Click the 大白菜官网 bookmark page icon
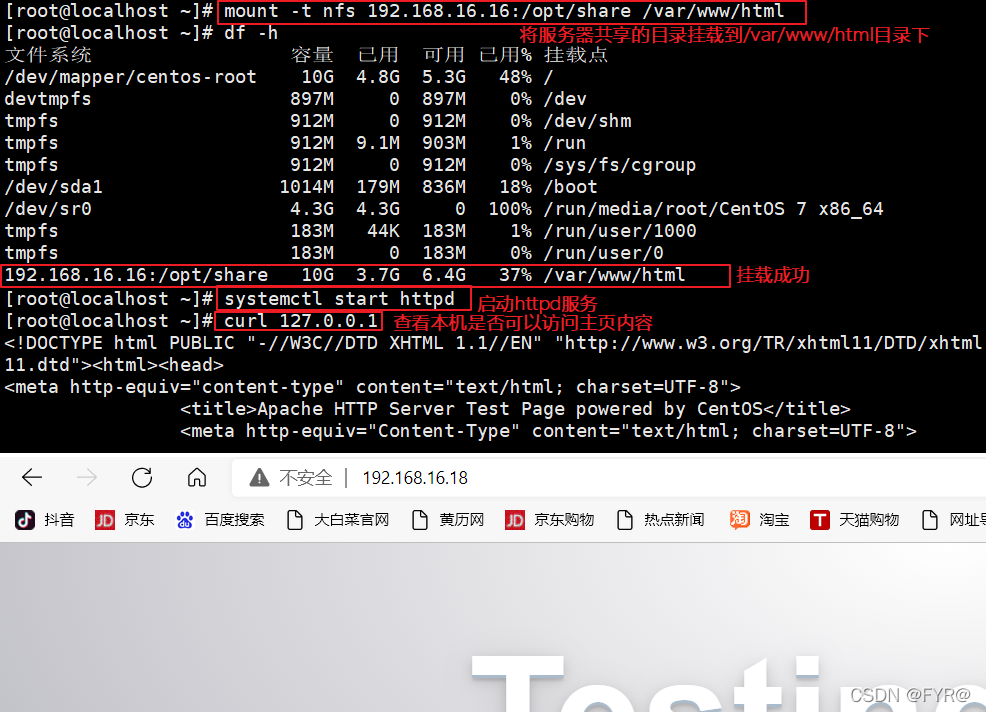Screen dimensions: 986x712 point(294,520)
